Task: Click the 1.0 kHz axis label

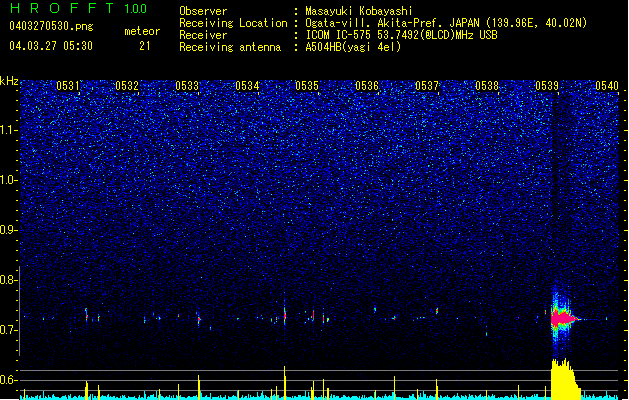Action: point(8,180)
